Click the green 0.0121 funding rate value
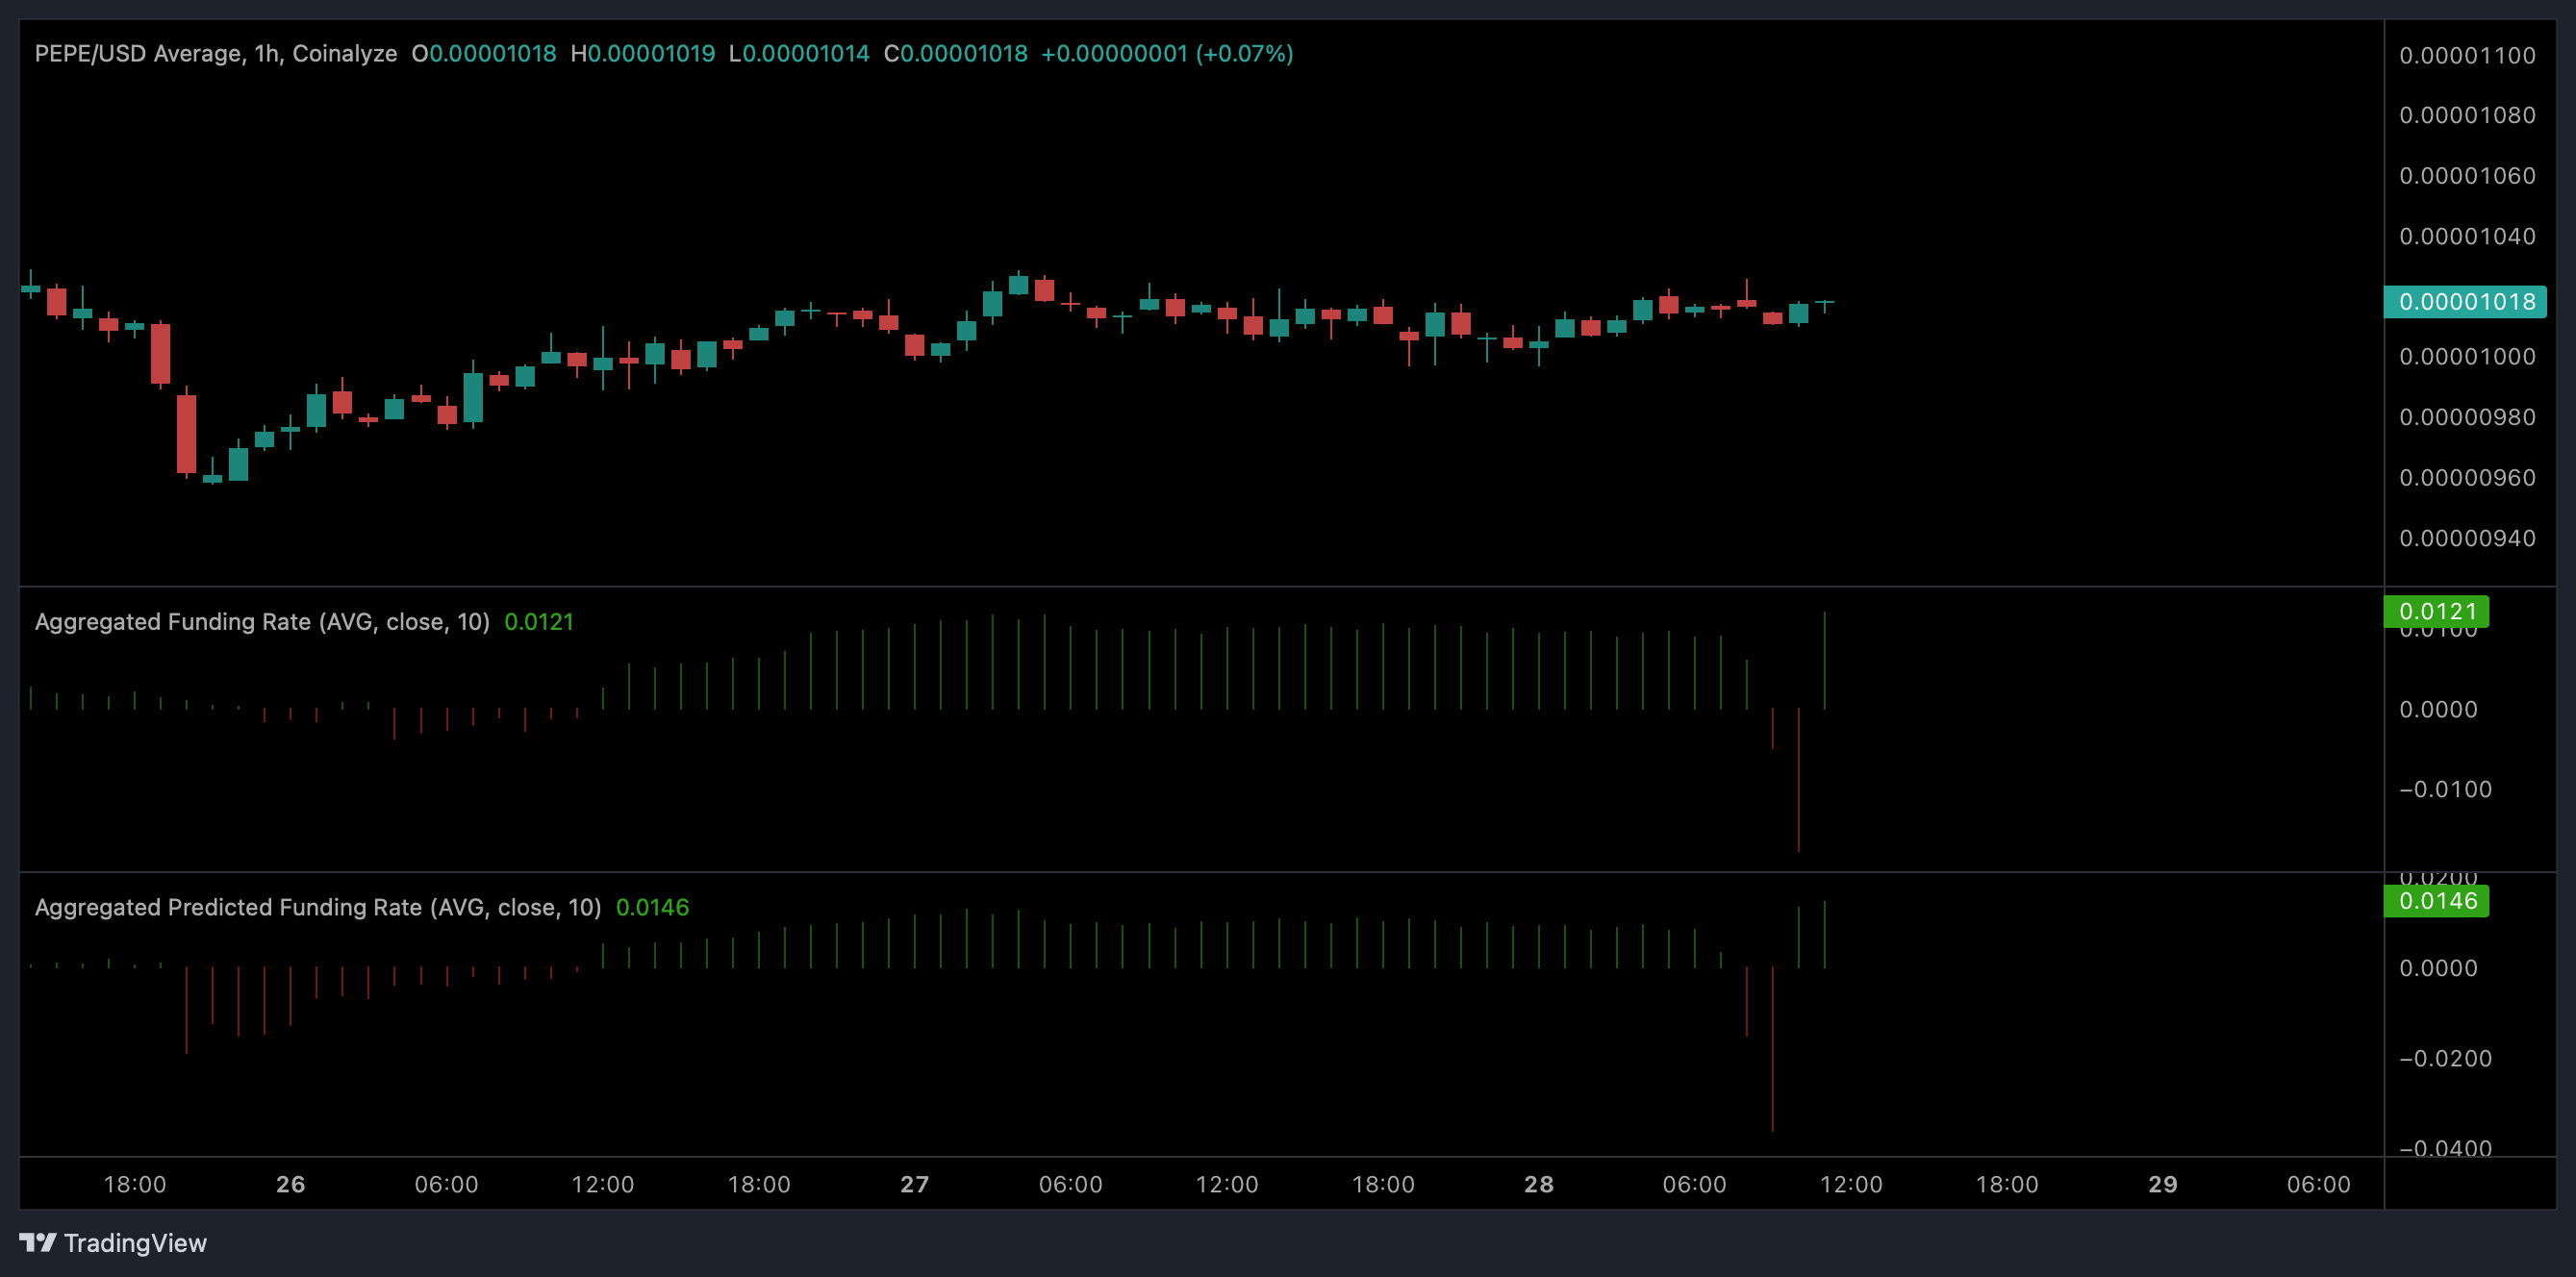The height and width of the screenshot is (1277, 2576). pyautogui.click(x=540, y=621)
